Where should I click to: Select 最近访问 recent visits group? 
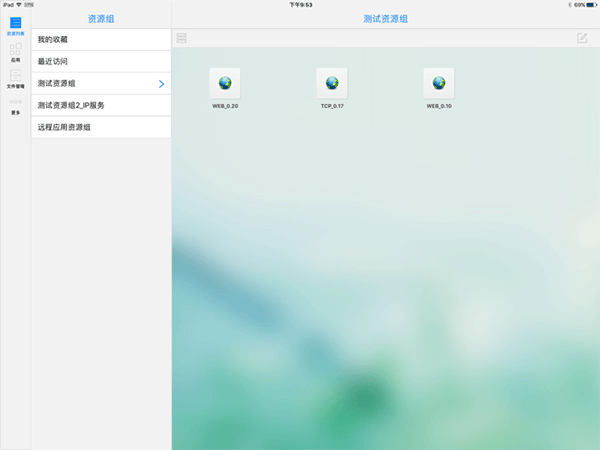coord(101,61)
